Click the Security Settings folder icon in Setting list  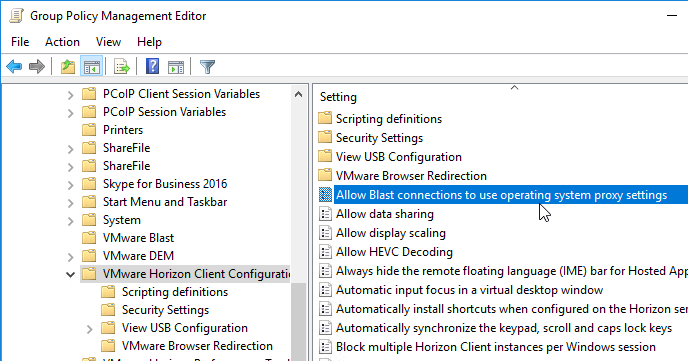[x=325, y=137]
